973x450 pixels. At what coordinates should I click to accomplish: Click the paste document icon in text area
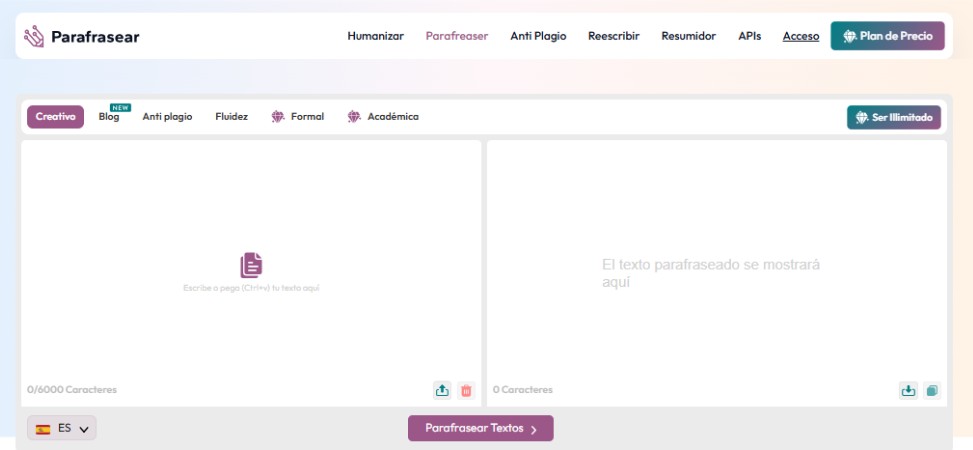pyautogui.click(x=251, y=265)
